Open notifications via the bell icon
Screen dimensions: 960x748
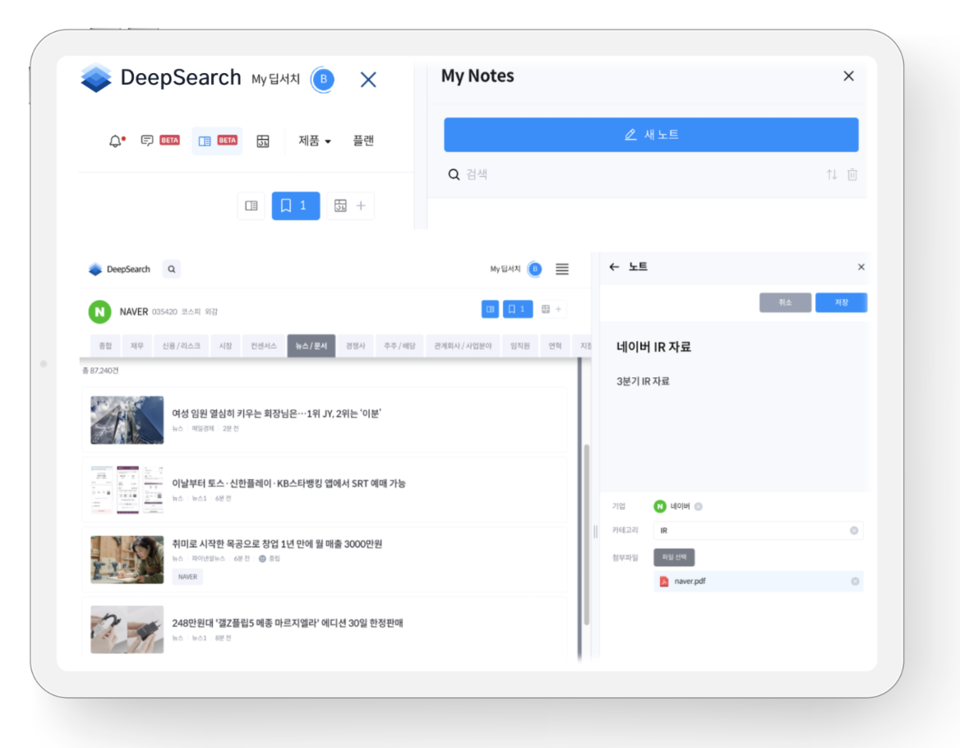click(x=115, y=140)
